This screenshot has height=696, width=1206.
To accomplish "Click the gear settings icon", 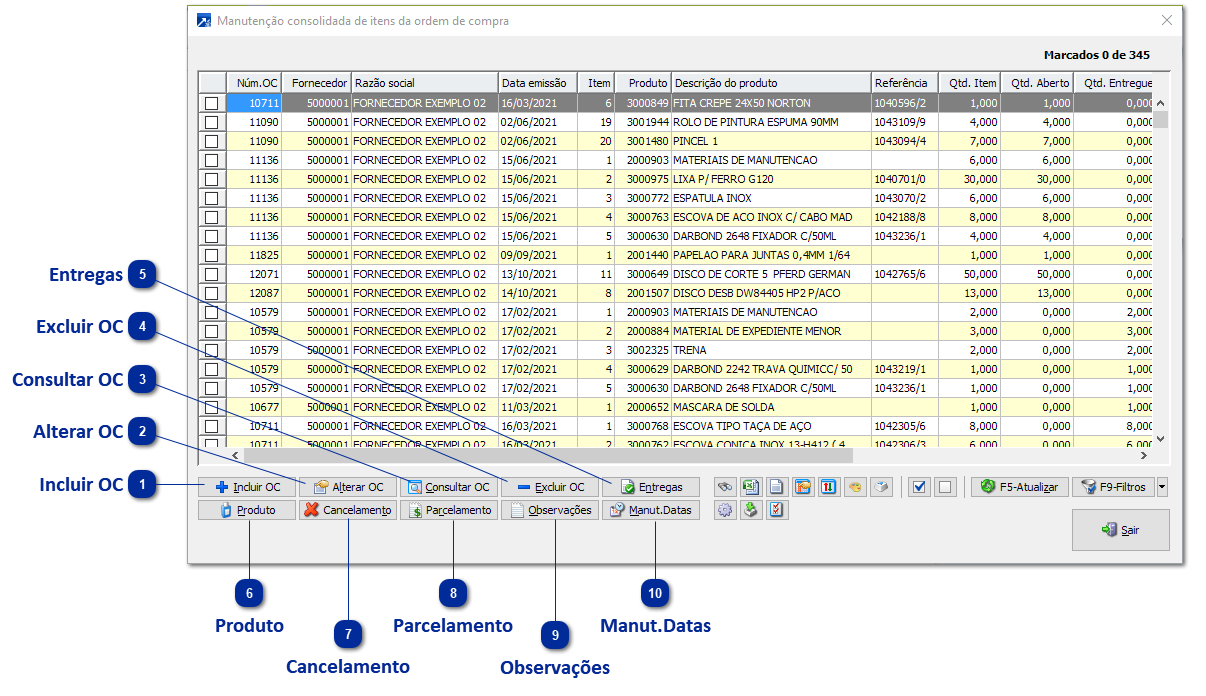I will pos(725,510).
